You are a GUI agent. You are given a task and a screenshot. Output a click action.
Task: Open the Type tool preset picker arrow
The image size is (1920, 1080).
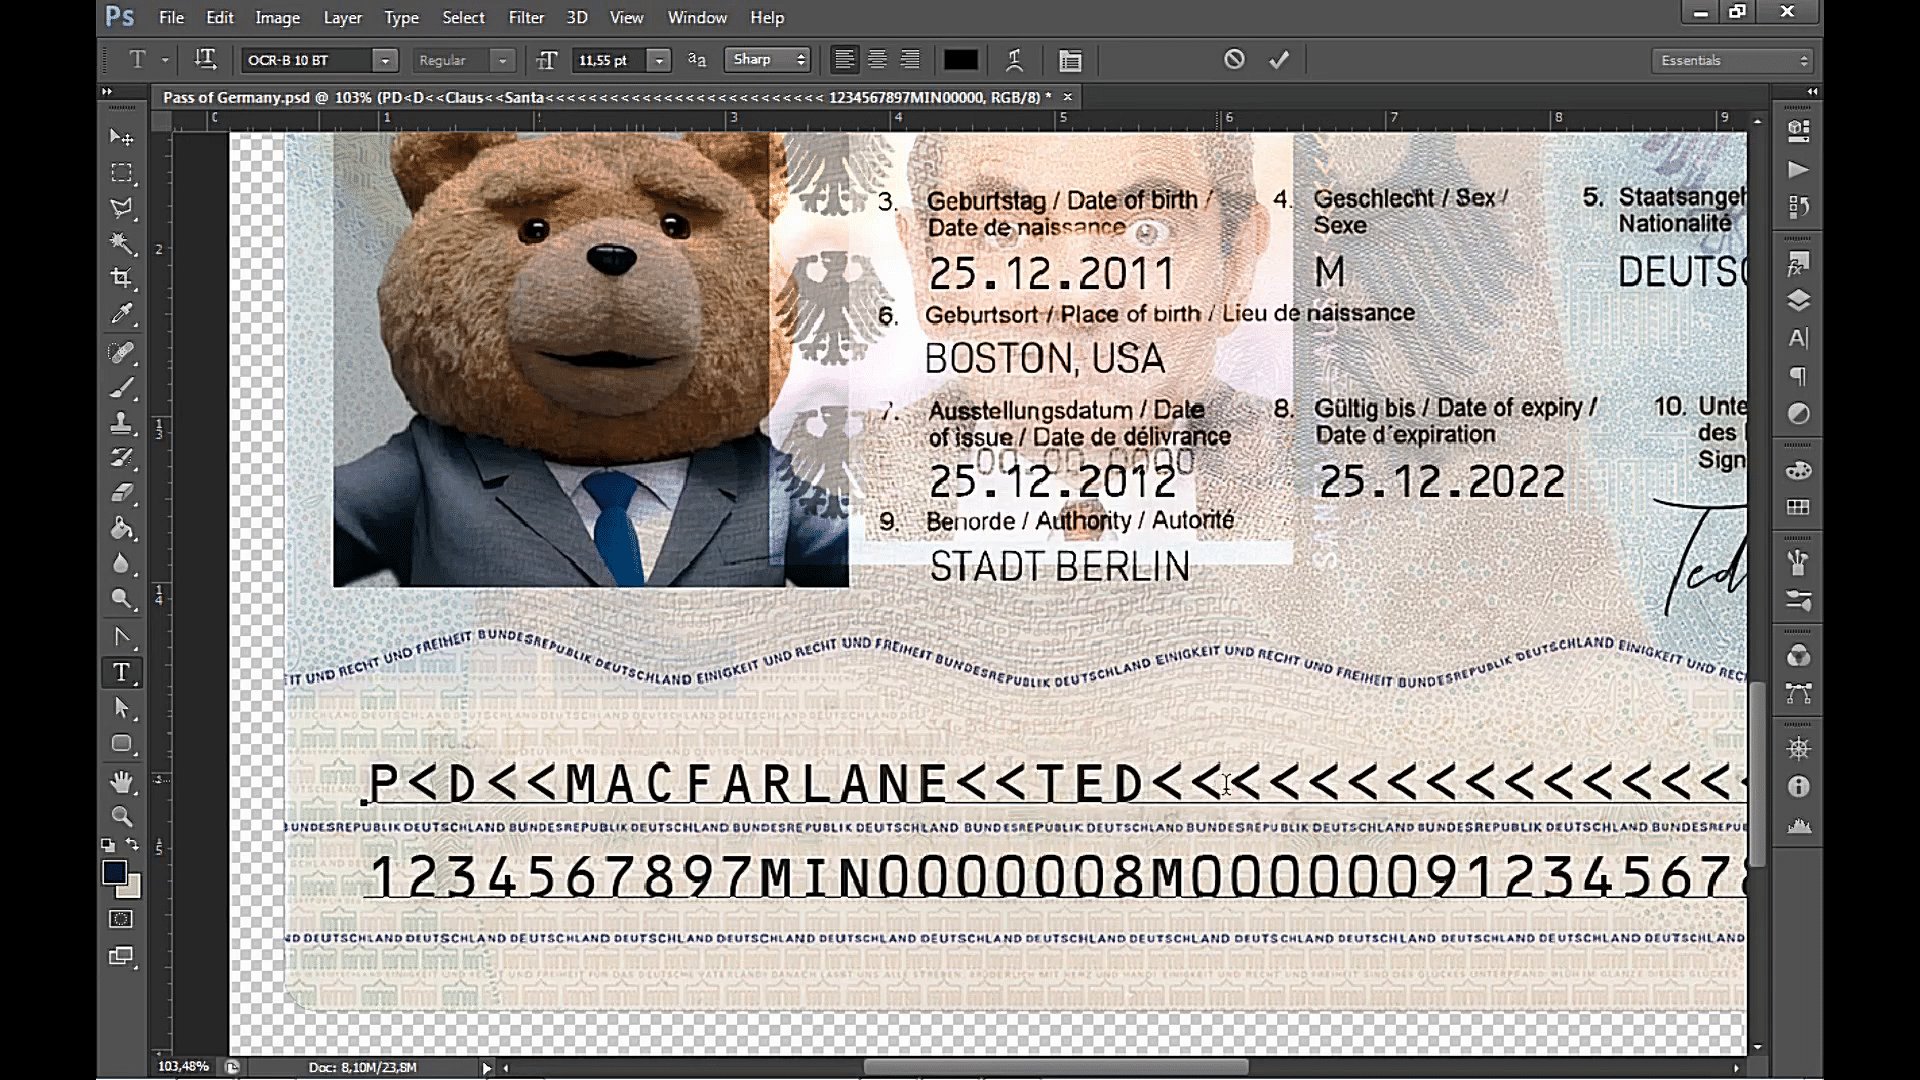coord(165,60)
